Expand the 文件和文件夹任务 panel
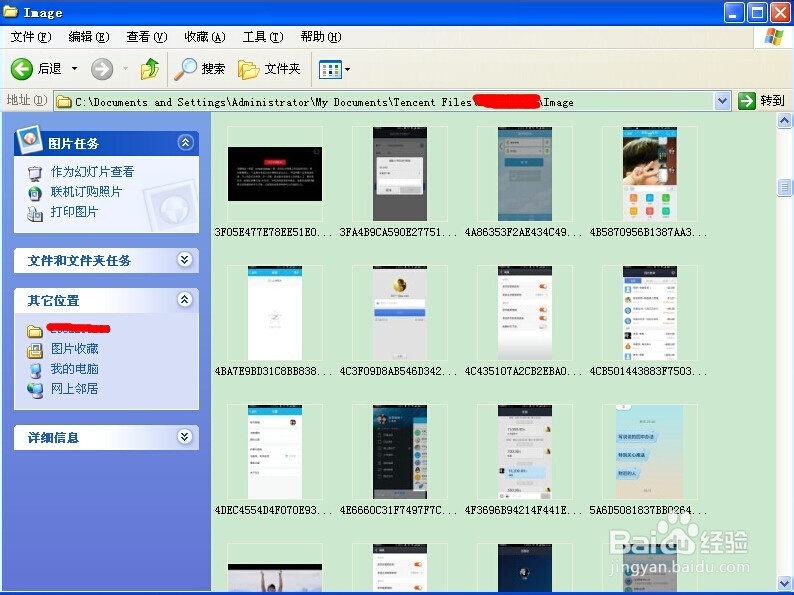Image resolution: width=794 pixels, height=595 pixels. [185, 260]
